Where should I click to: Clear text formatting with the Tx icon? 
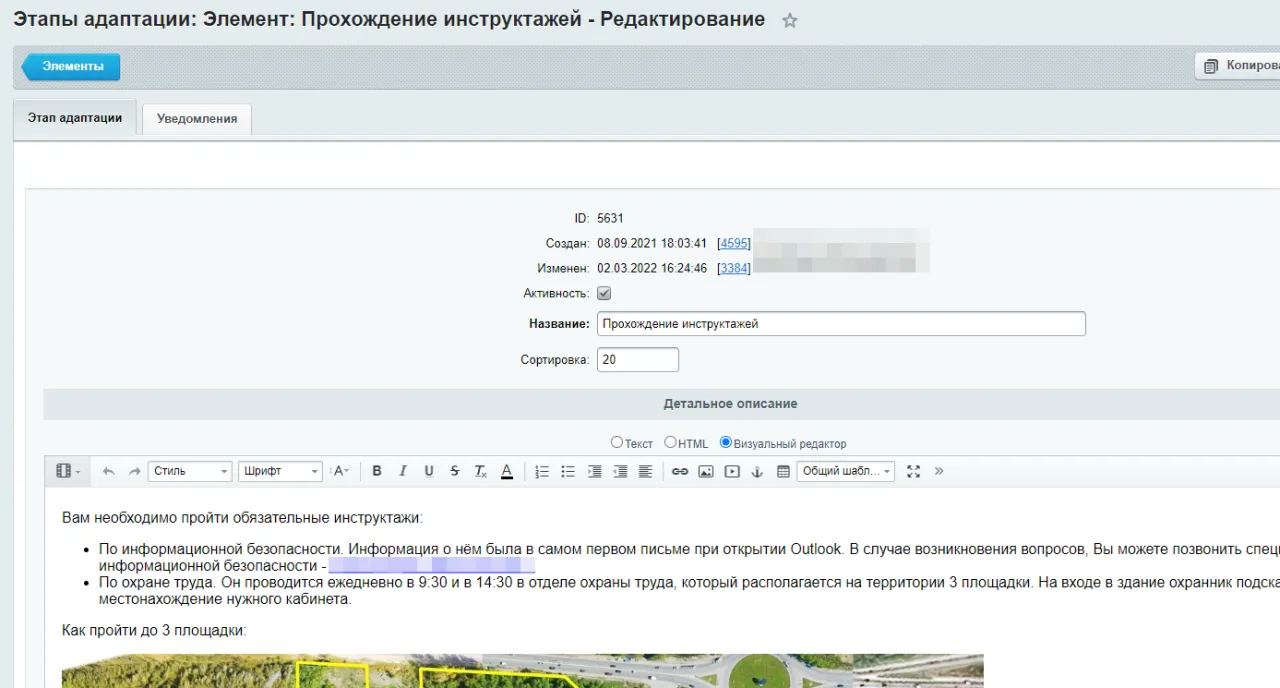(x=480, y=471)
